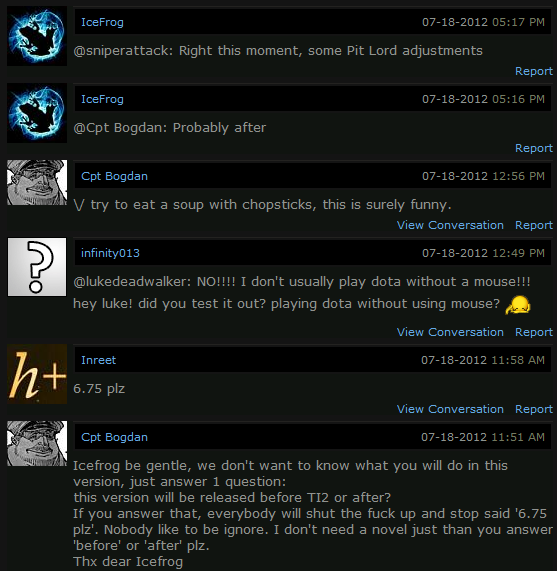
Task: Click Cpt Bogdan's avatar on bottom post
Action: (37, 443)
